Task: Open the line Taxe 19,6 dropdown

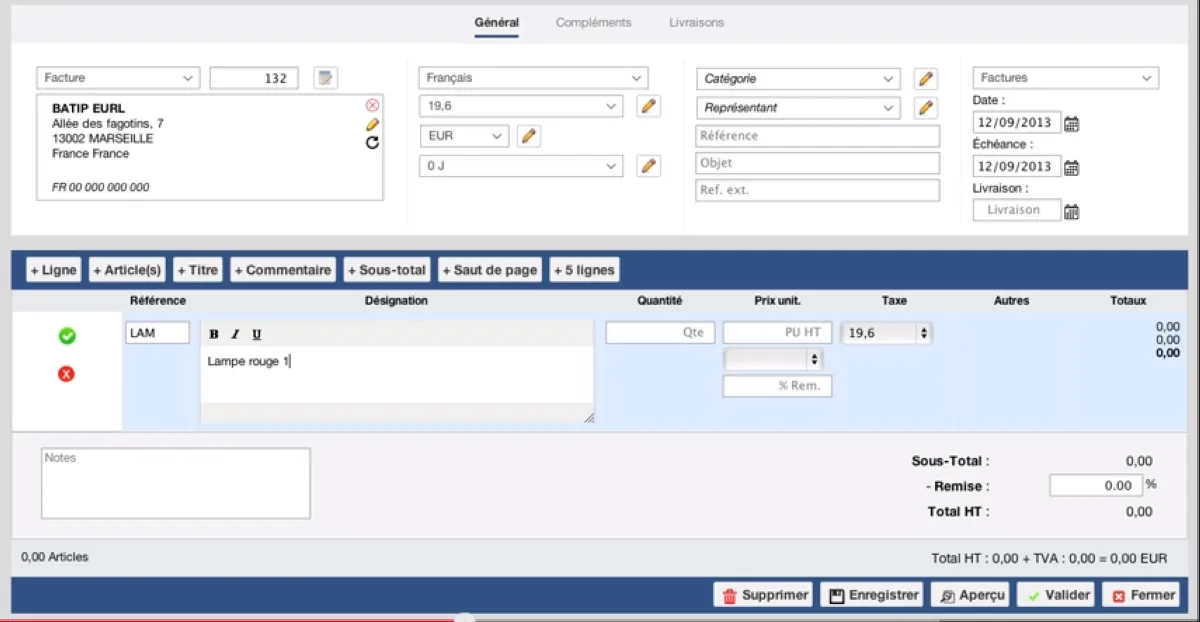Action: [x=887, y=333]
